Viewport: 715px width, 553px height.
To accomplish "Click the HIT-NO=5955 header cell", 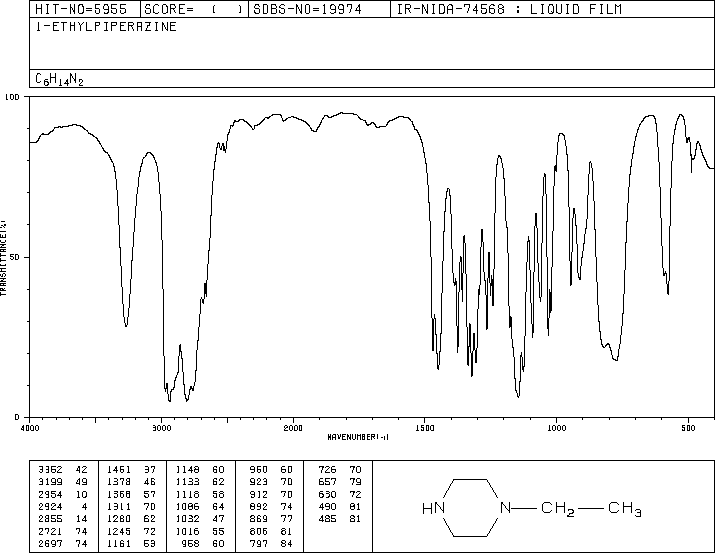I will [x=81, y=9].
